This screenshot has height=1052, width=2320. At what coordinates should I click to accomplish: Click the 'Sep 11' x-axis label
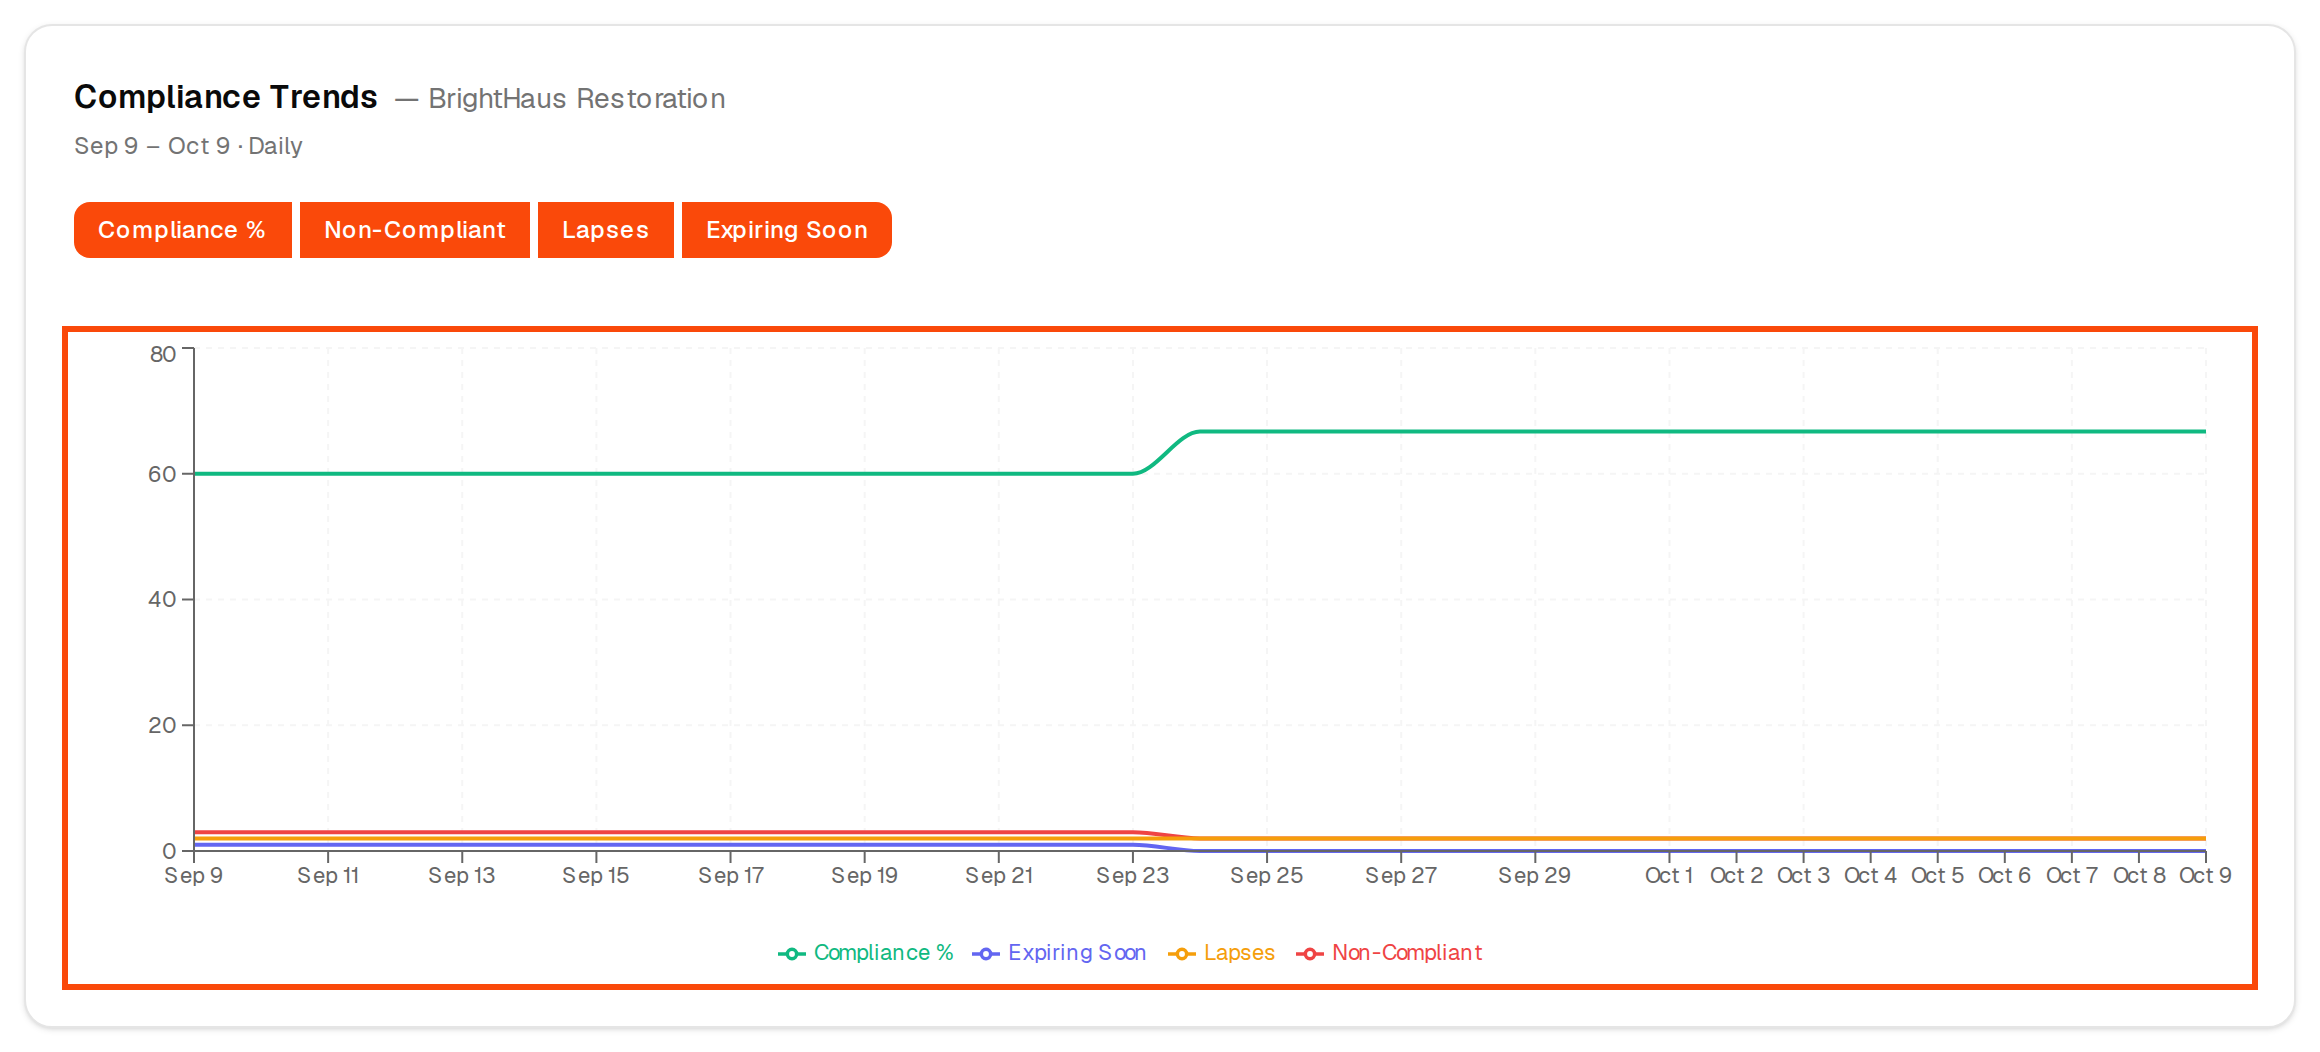[328, 876]
